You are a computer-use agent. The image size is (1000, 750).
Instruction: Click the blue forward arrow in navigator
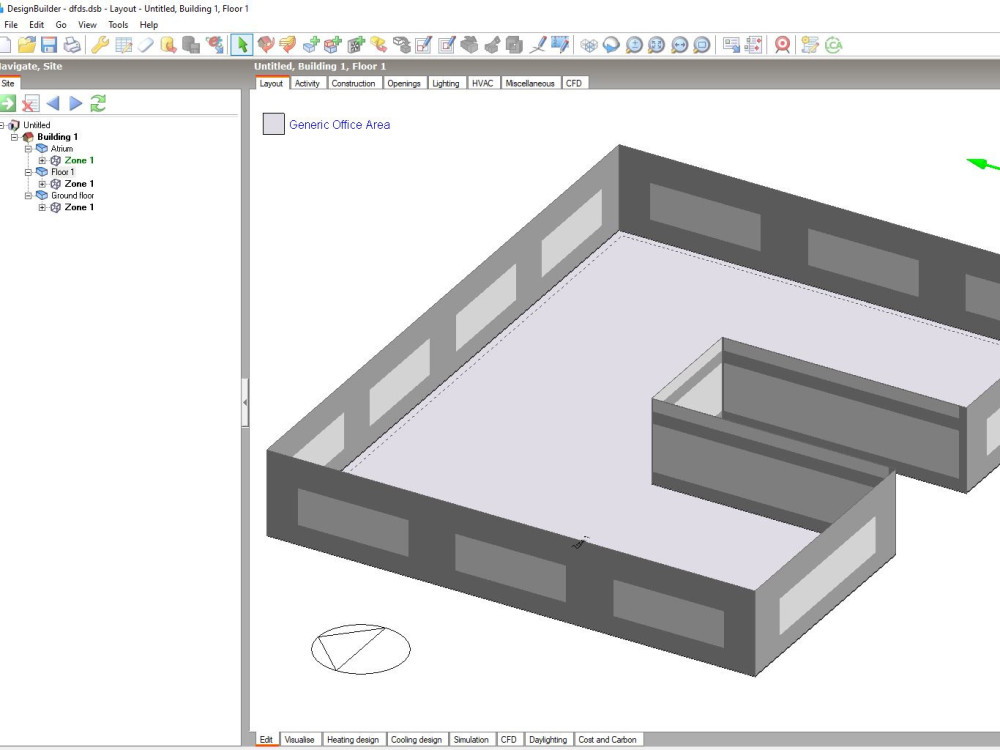click(75, 103)
